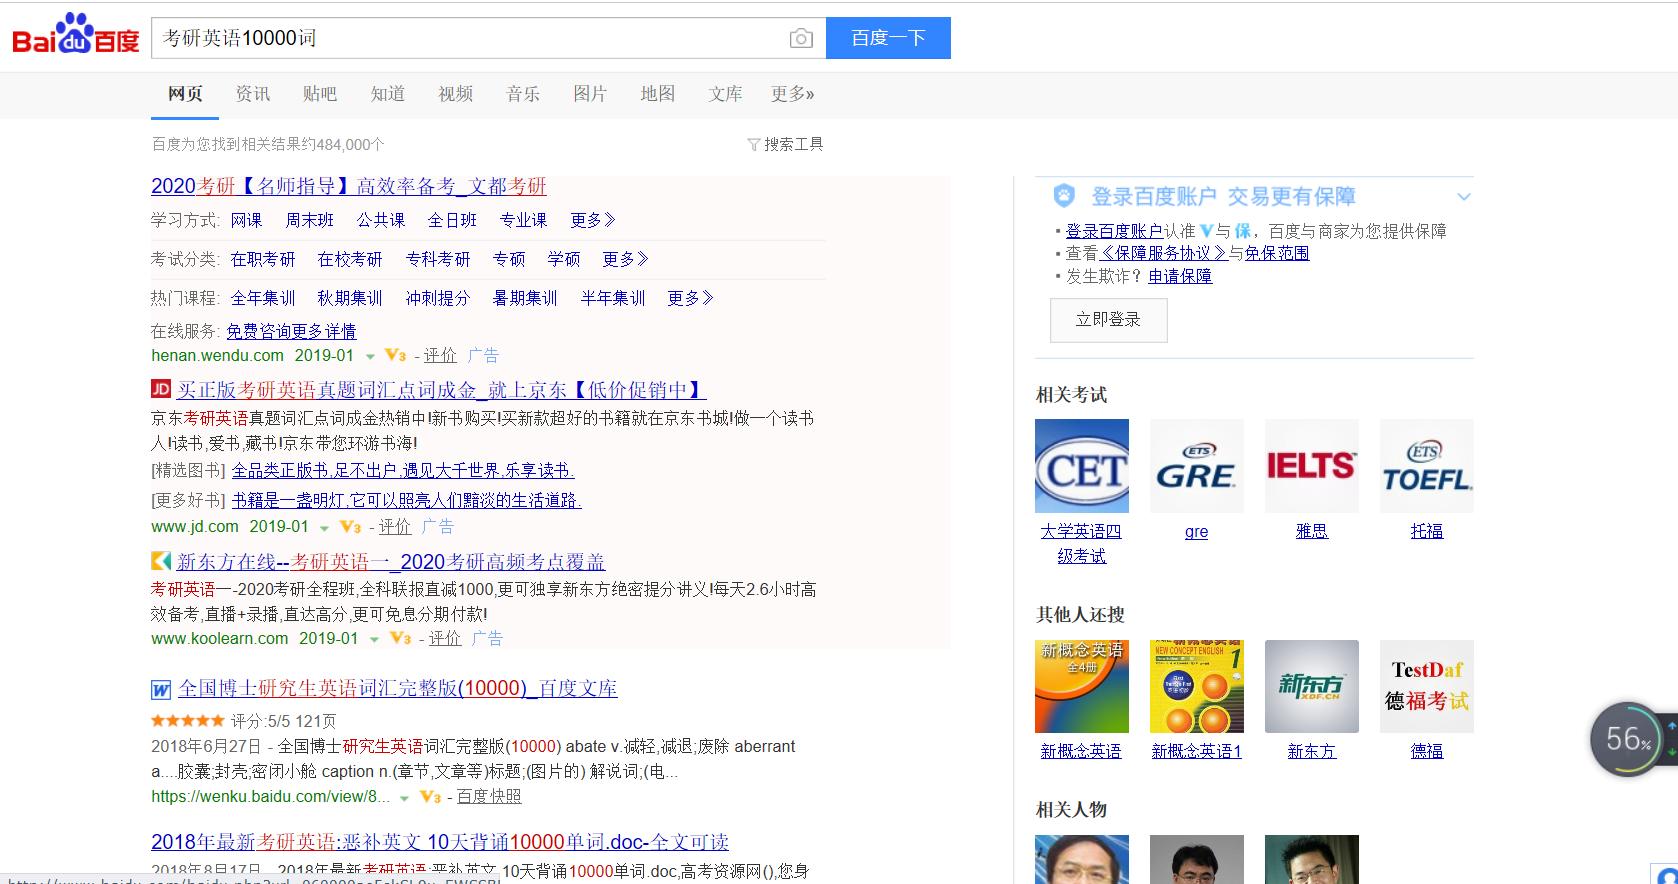1678x884 pixels.
Task: Click the shield icon in 登录百度账户 panel
Action: click(1064, 195)
